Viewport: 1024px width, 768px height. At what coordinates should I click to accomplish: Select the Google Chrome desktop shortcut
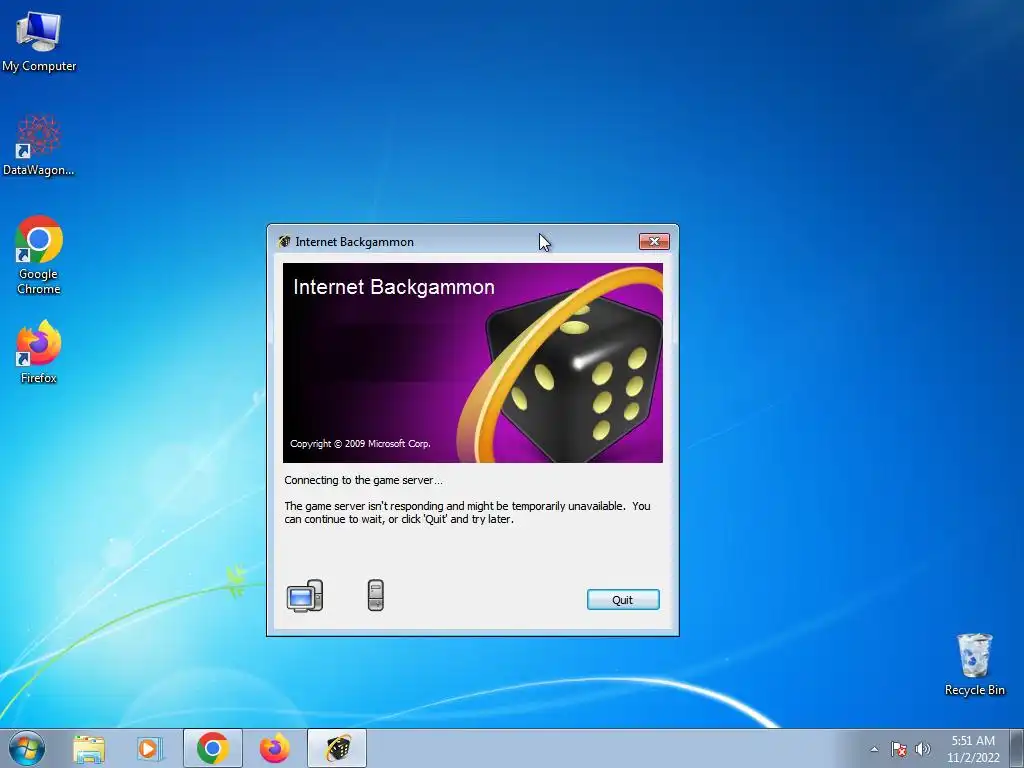point(39,255)
